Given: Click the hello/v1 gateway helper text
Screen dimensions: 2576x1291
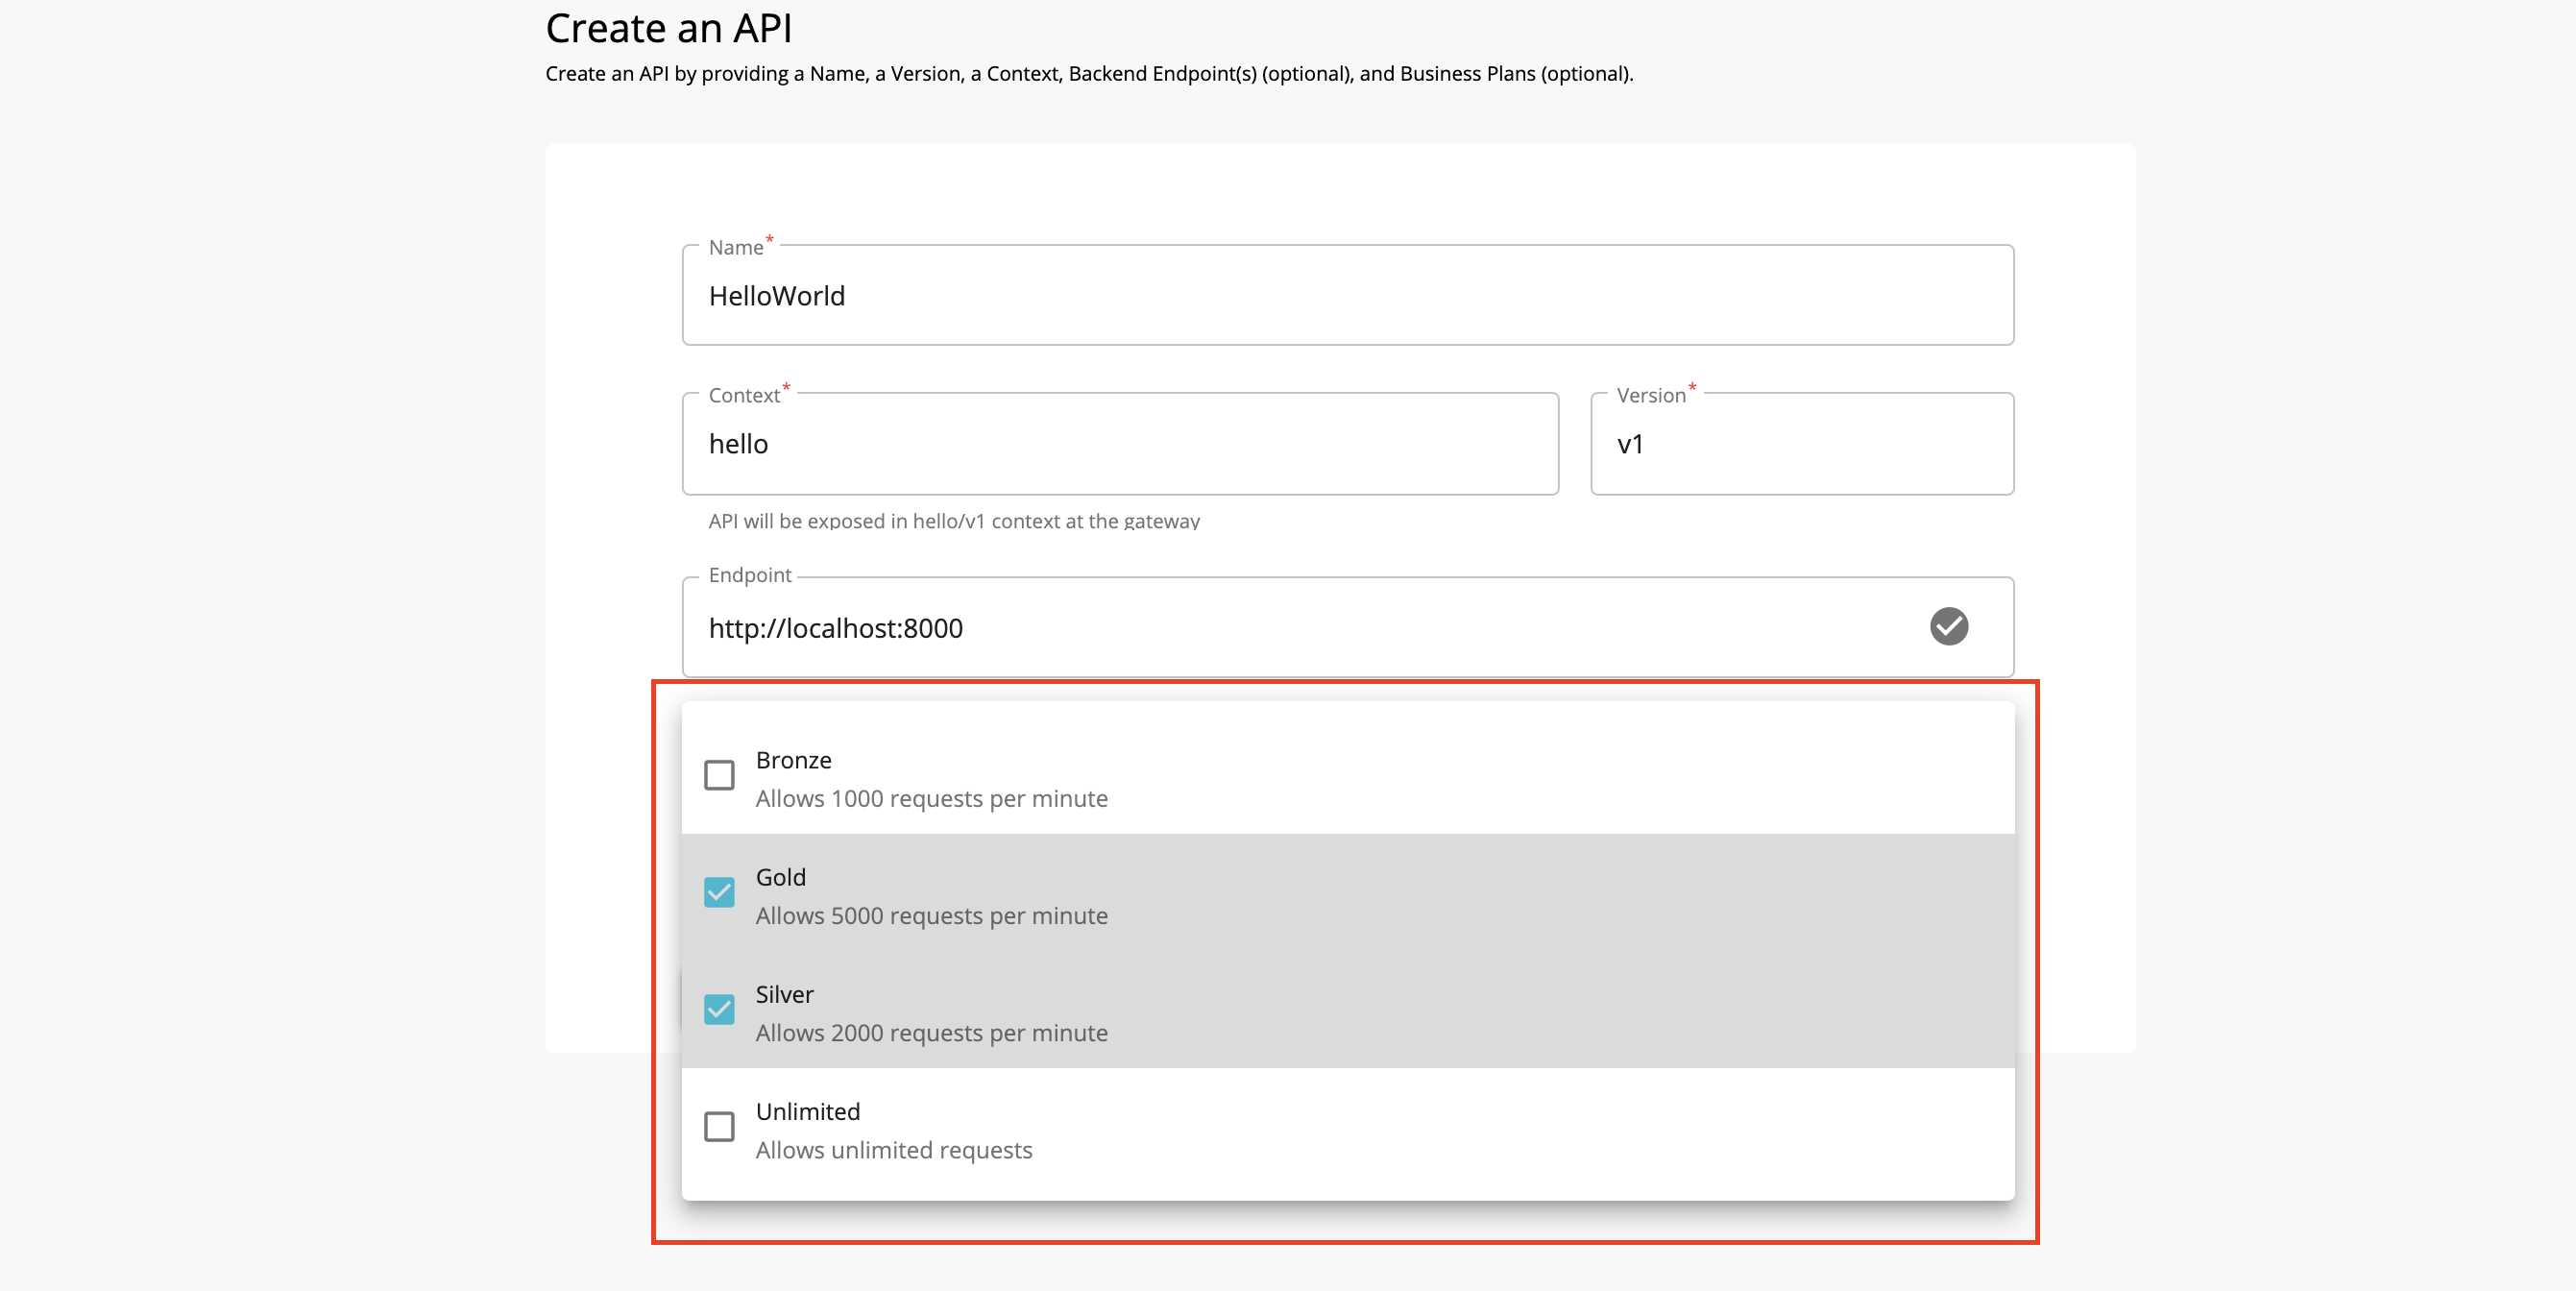Looking at the screenshot, I should click(954, 521).
